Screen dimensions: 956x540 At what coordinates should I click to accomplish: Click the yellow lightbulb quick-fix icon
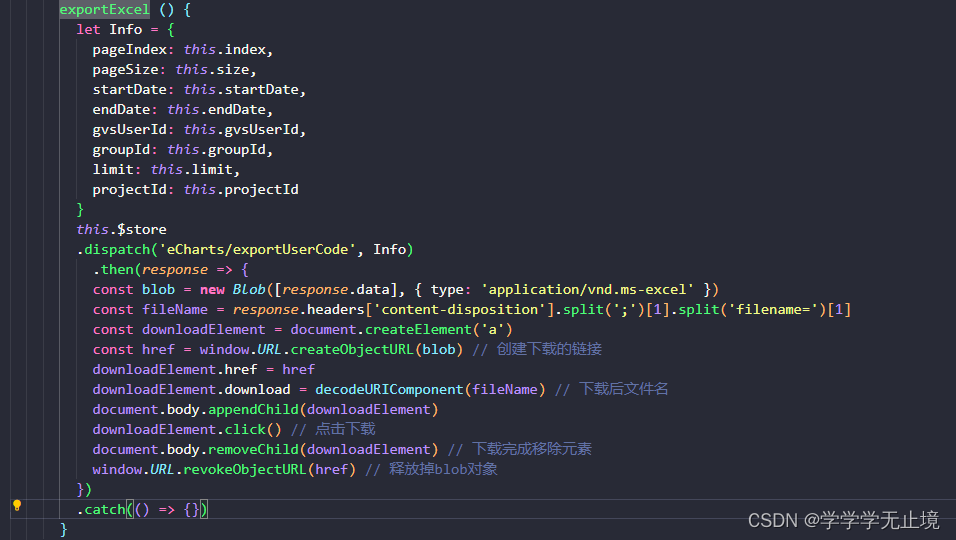(x=17, y=505)
